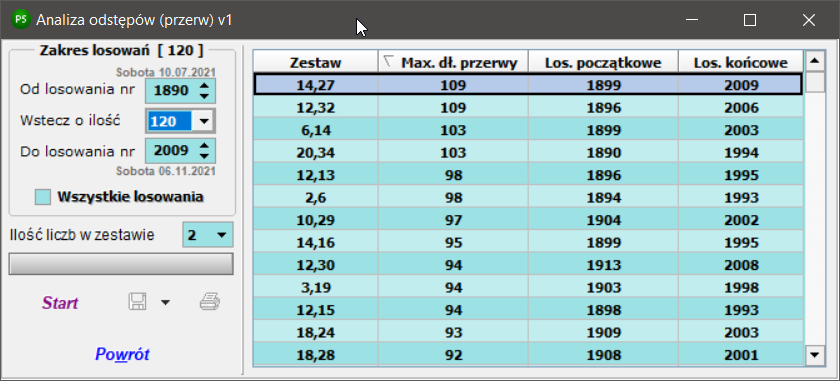Click the table scrollbar thumb

click(815, 82)
